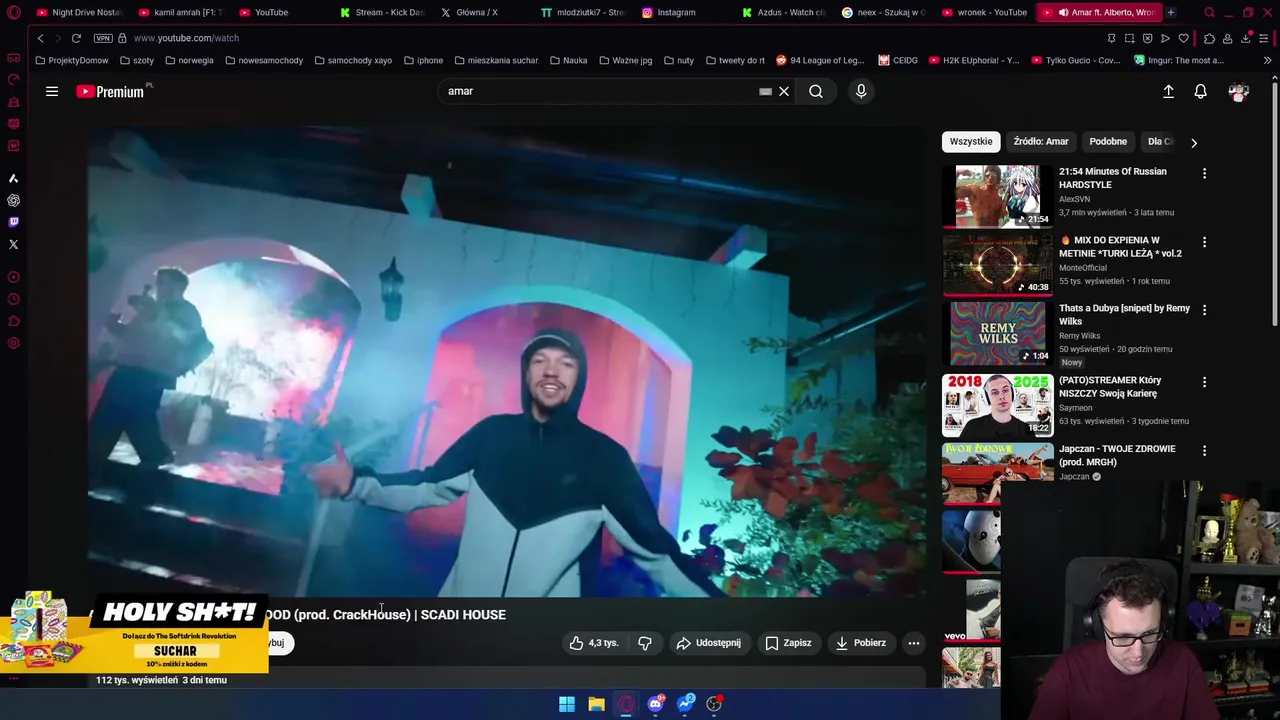The width and height of the screenshot is (1280, 720).
Task: Show more filter chips with right arrow
Action: pyautogui.click(x=1193, y=143)
